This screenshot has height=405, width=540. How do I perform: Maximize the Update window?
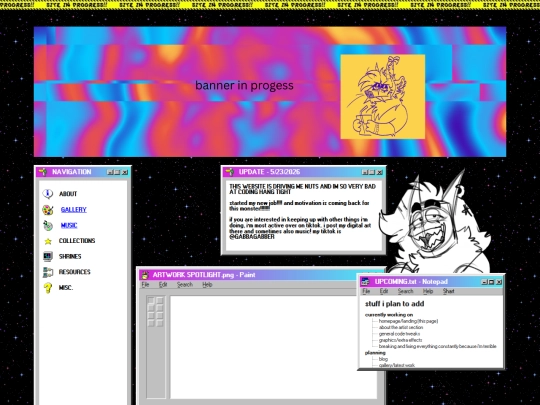[372, 172]
